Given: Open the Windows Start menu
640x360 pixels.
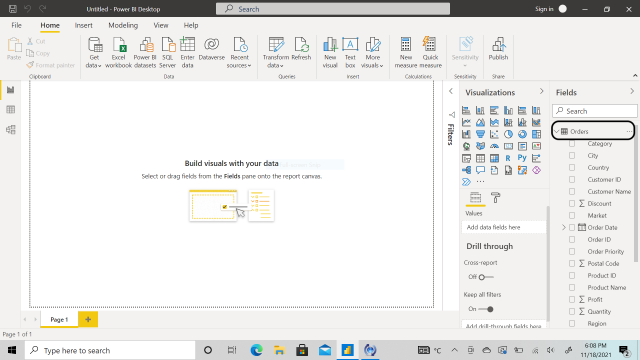Looking at the screenshot, I should click(12, 350).
